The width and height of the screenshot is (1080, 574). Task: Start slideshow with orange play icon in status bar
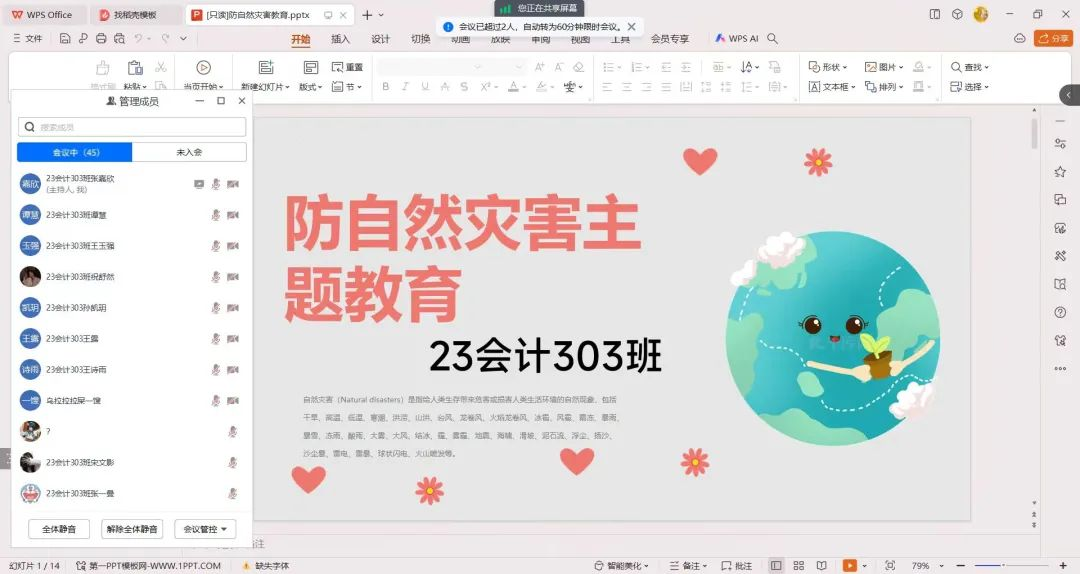[850, 565]
